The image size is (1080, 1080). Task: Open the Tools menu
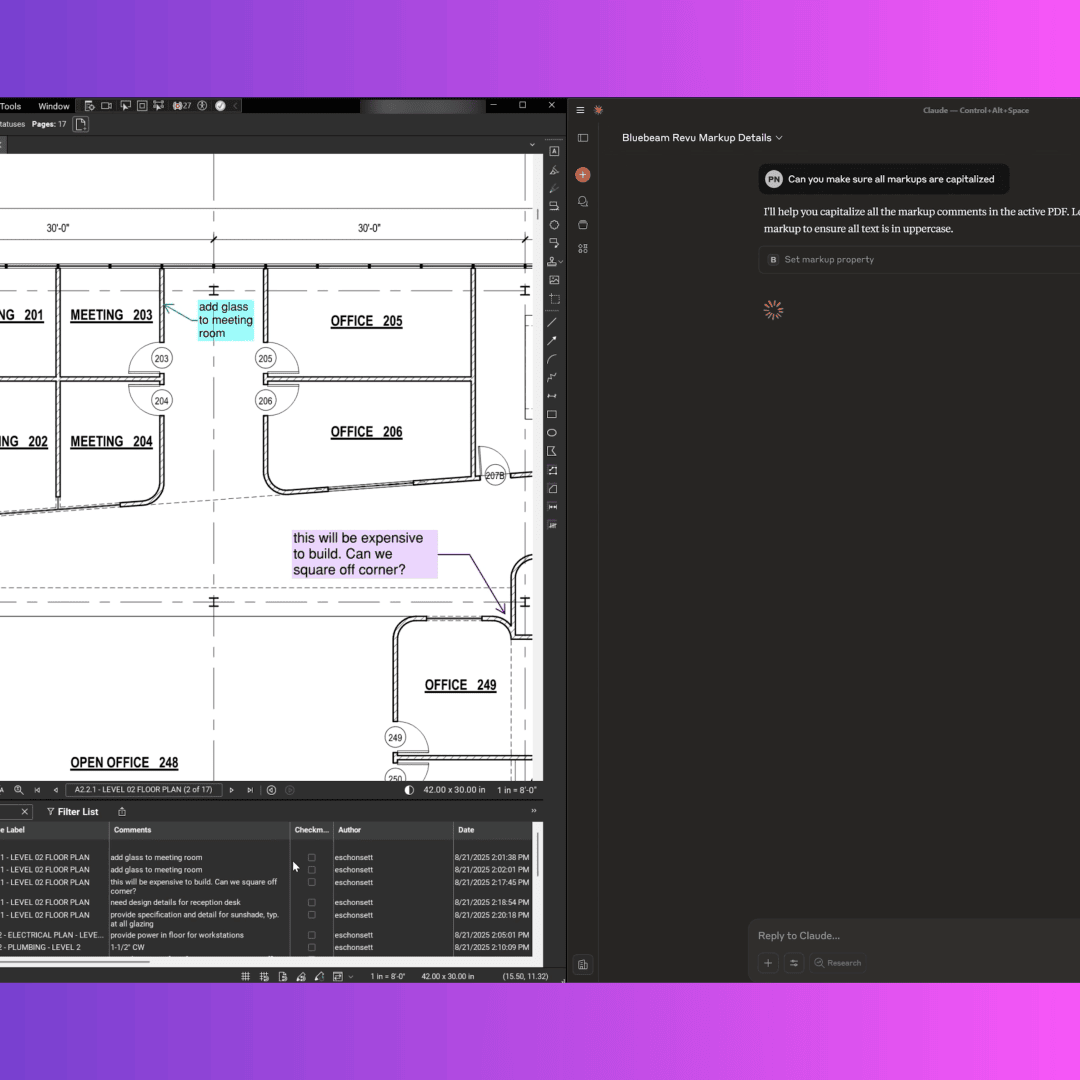11,106
